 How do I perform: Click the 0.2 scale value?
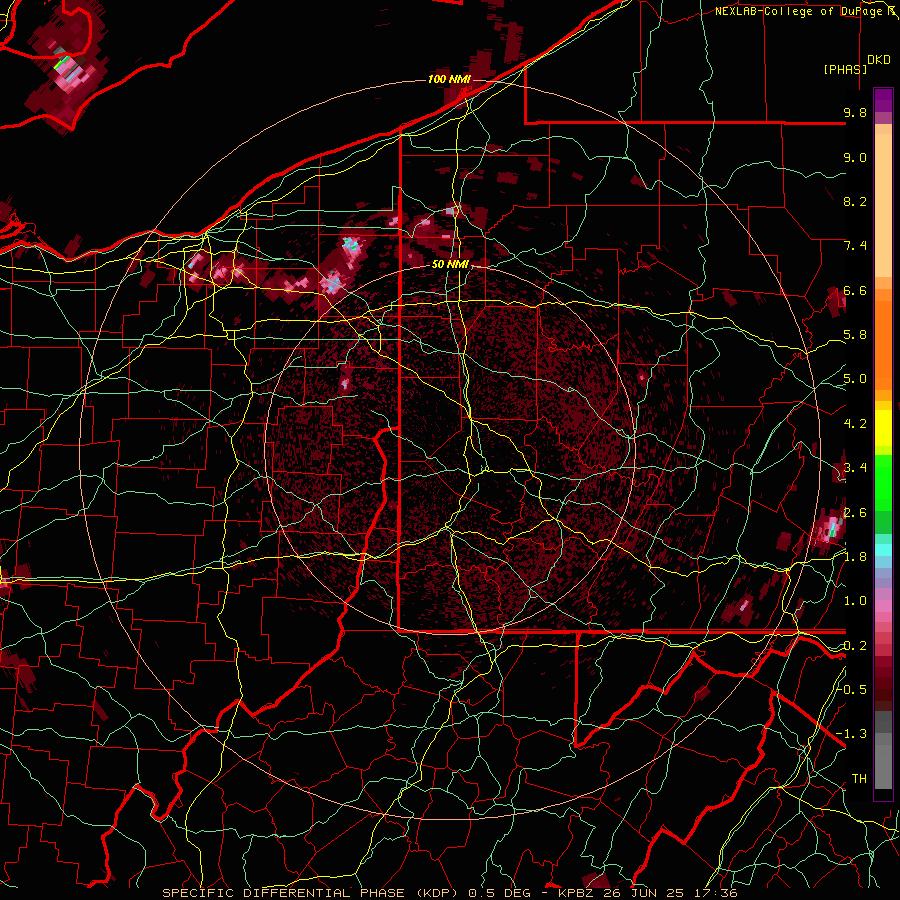tap(855, 646)
